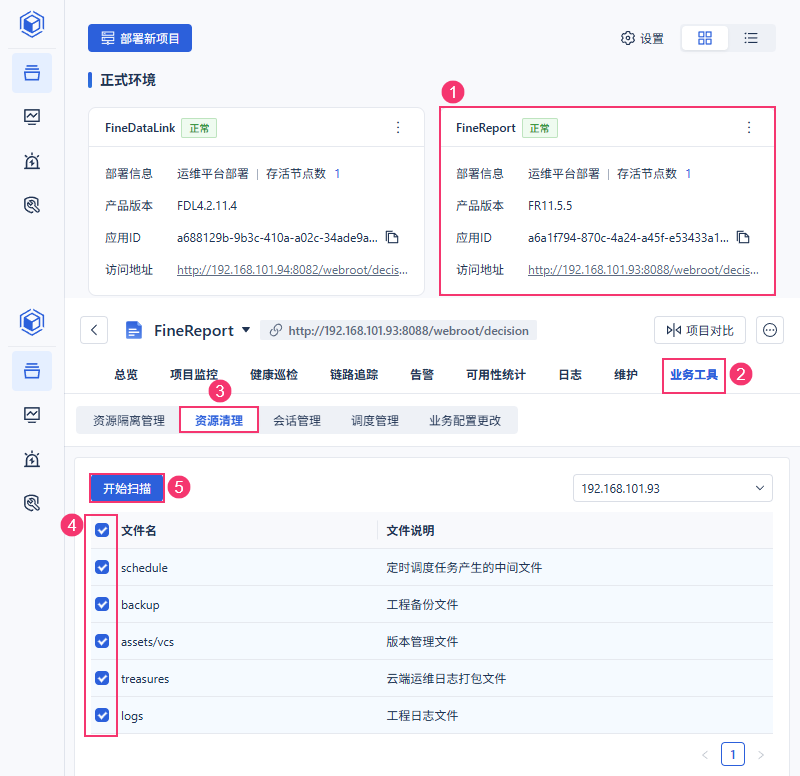The width and height of the screenshot is (800, 776).
Task: Open the alarm siren icon in the top sidebar
Action: pos(32,161)
